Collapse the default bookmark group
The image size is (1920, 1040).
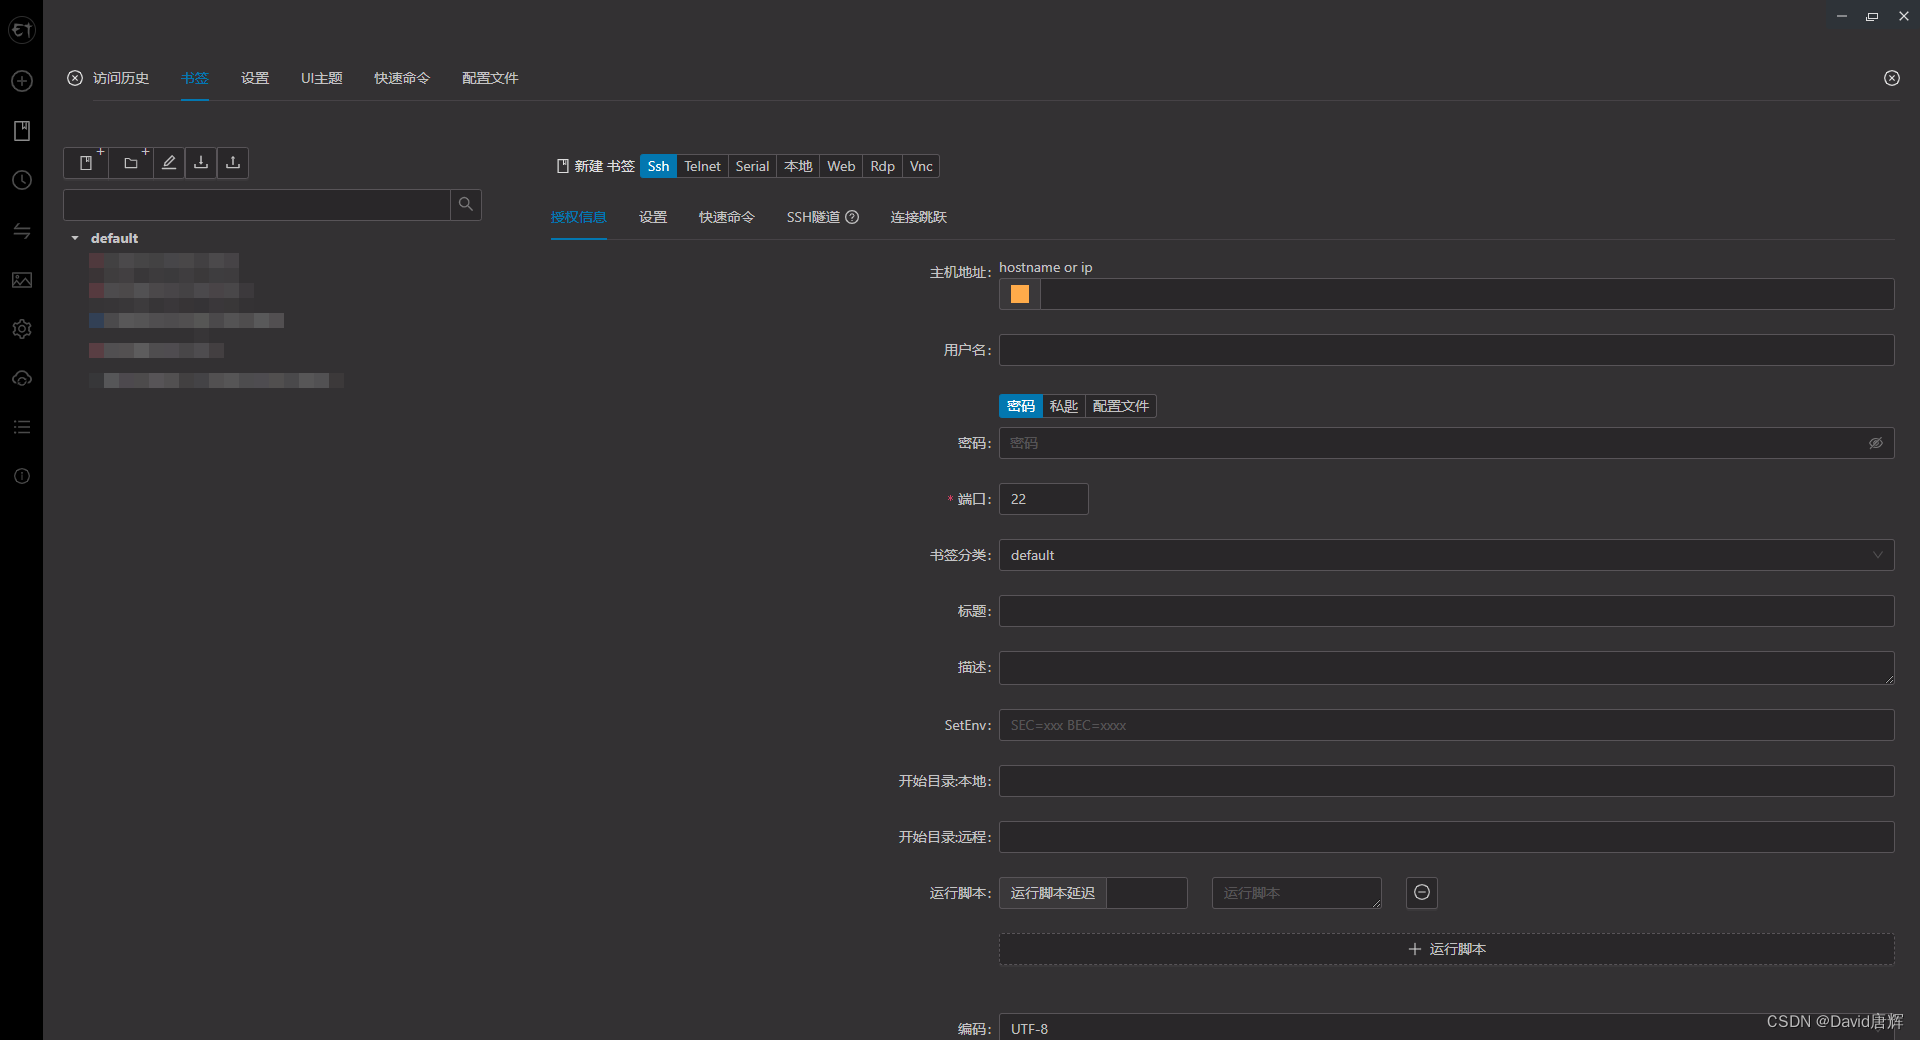(75, 238)
